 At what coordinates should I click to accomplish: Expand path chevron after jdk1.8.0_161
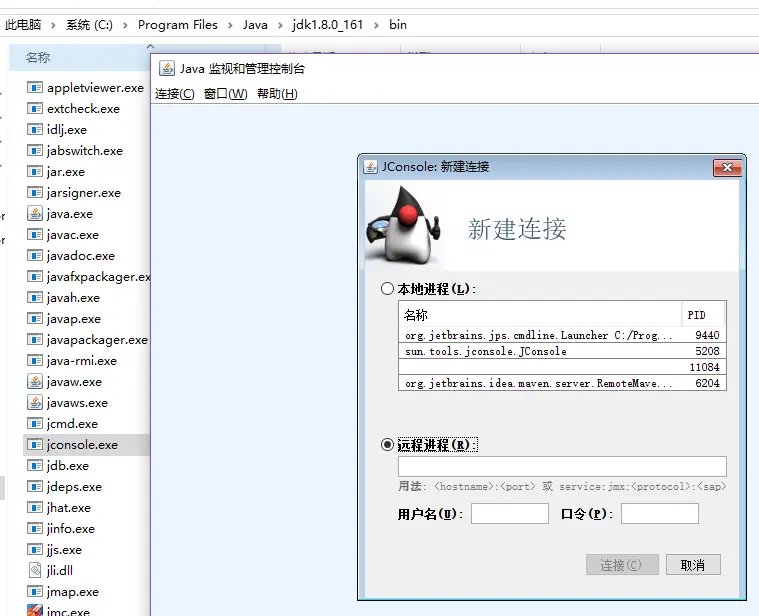[x=376, y=25]
